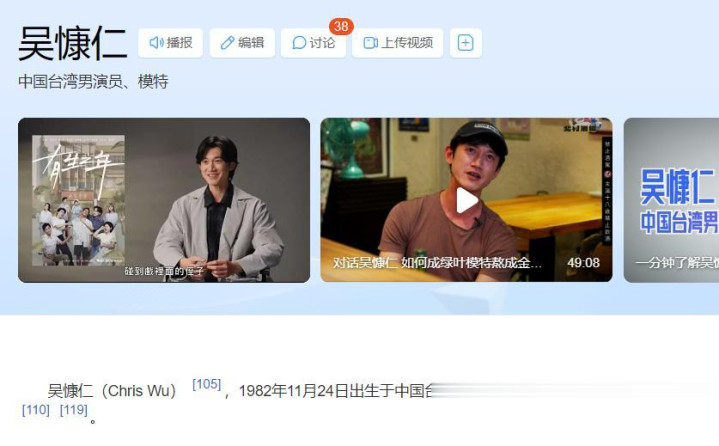Click the 上传视频 camera icon
Screen dimensions: 719x446
coord(371,43)
